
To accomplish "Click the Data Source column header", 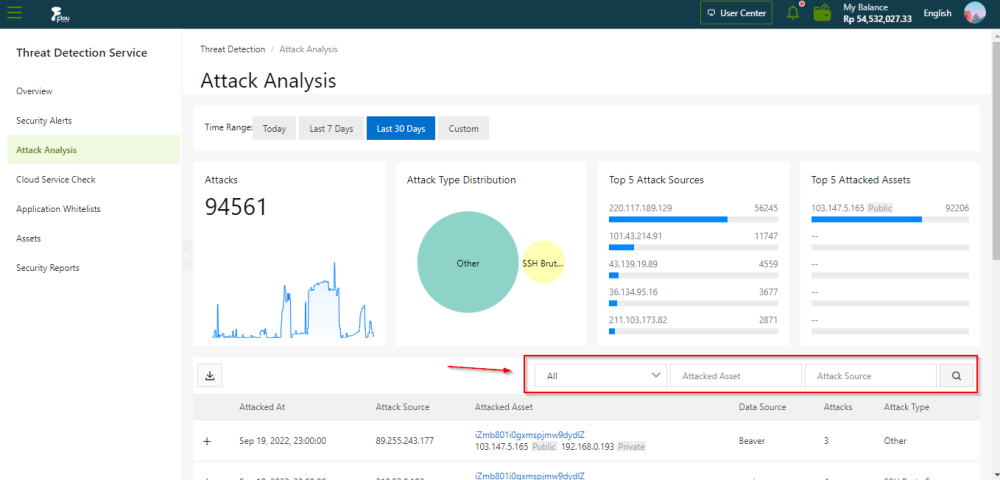I will point(762,407).
